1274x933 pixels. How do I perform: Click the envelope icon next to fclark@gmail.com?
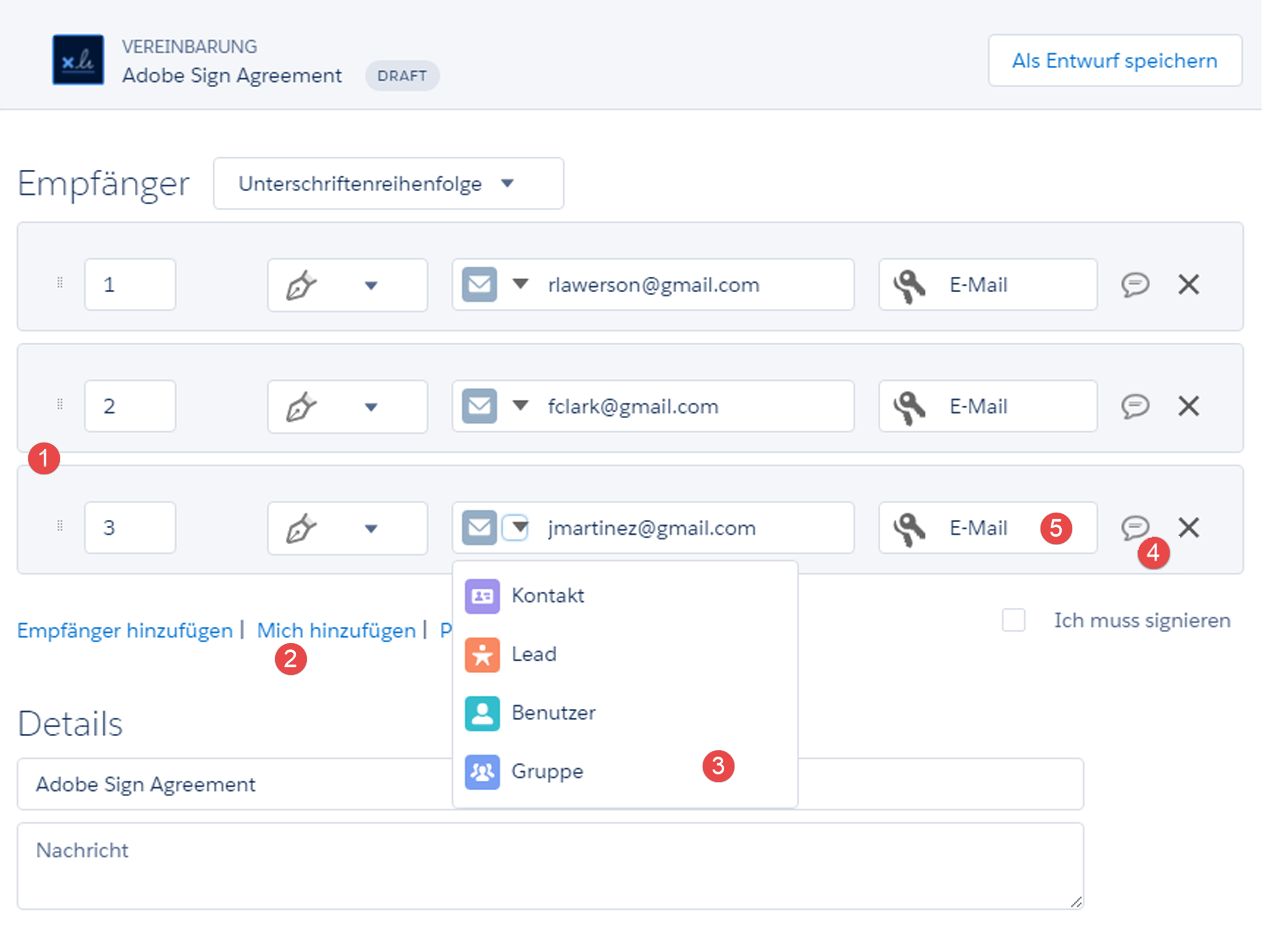480,406
